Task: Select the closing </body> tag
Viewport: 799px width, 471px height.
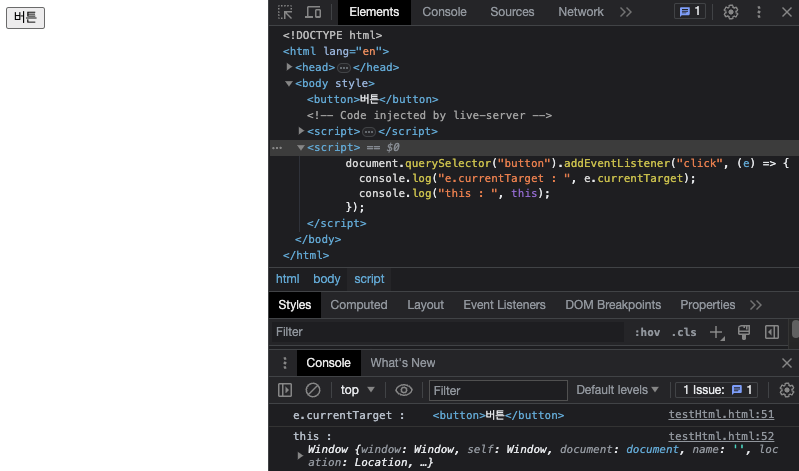Action: [x=318, y=239]
